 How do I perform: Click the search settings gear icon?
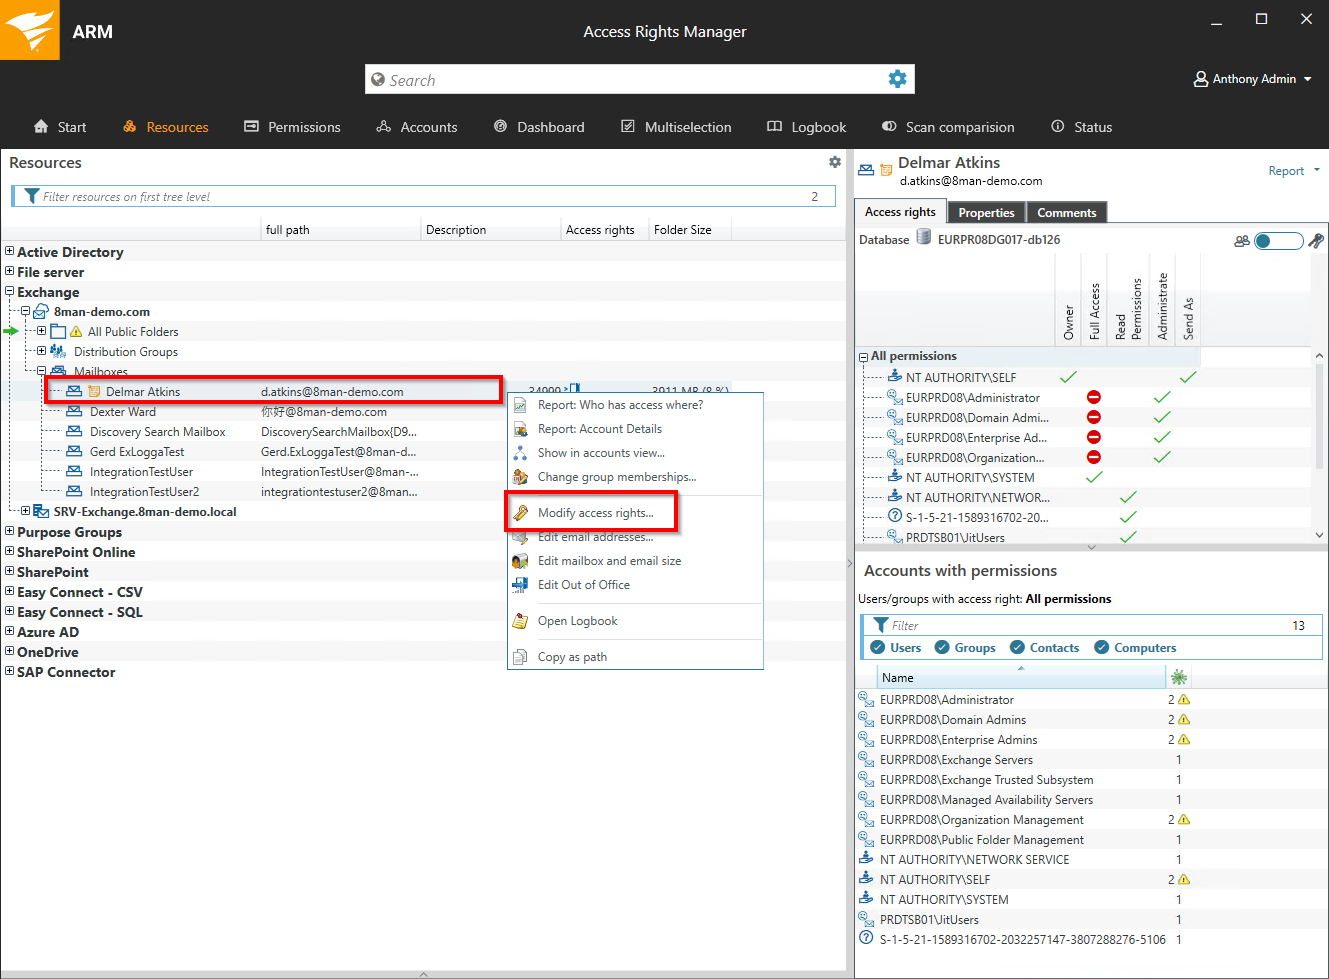pyautogui.click(x=897, y=79)
